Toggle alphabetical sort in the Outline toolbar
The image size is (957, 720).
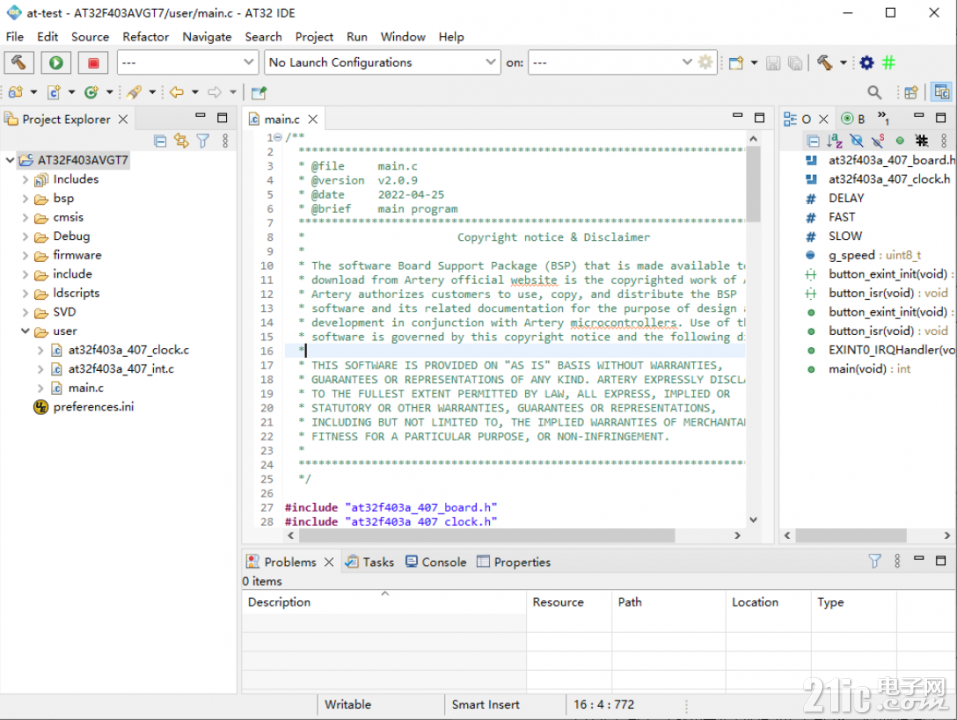(834, 141)
